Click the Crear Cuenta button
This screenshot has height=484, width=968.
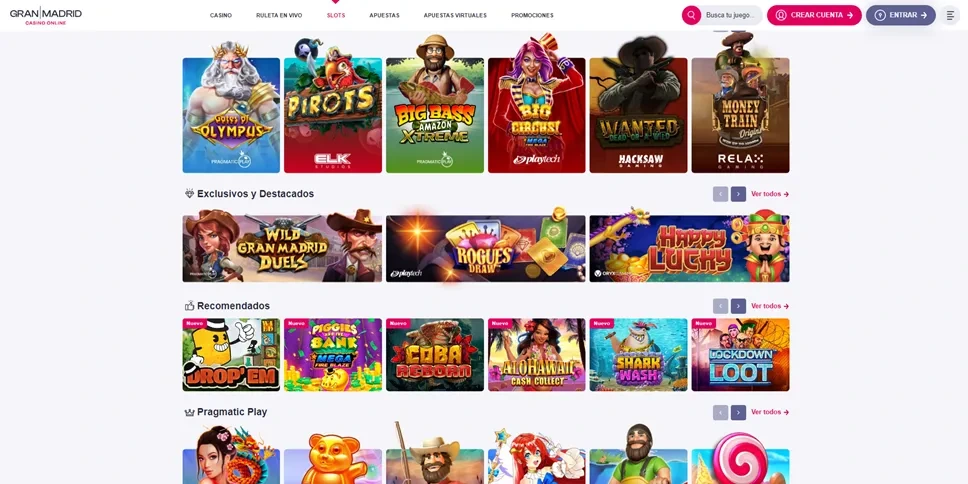(x=814, y=15)
